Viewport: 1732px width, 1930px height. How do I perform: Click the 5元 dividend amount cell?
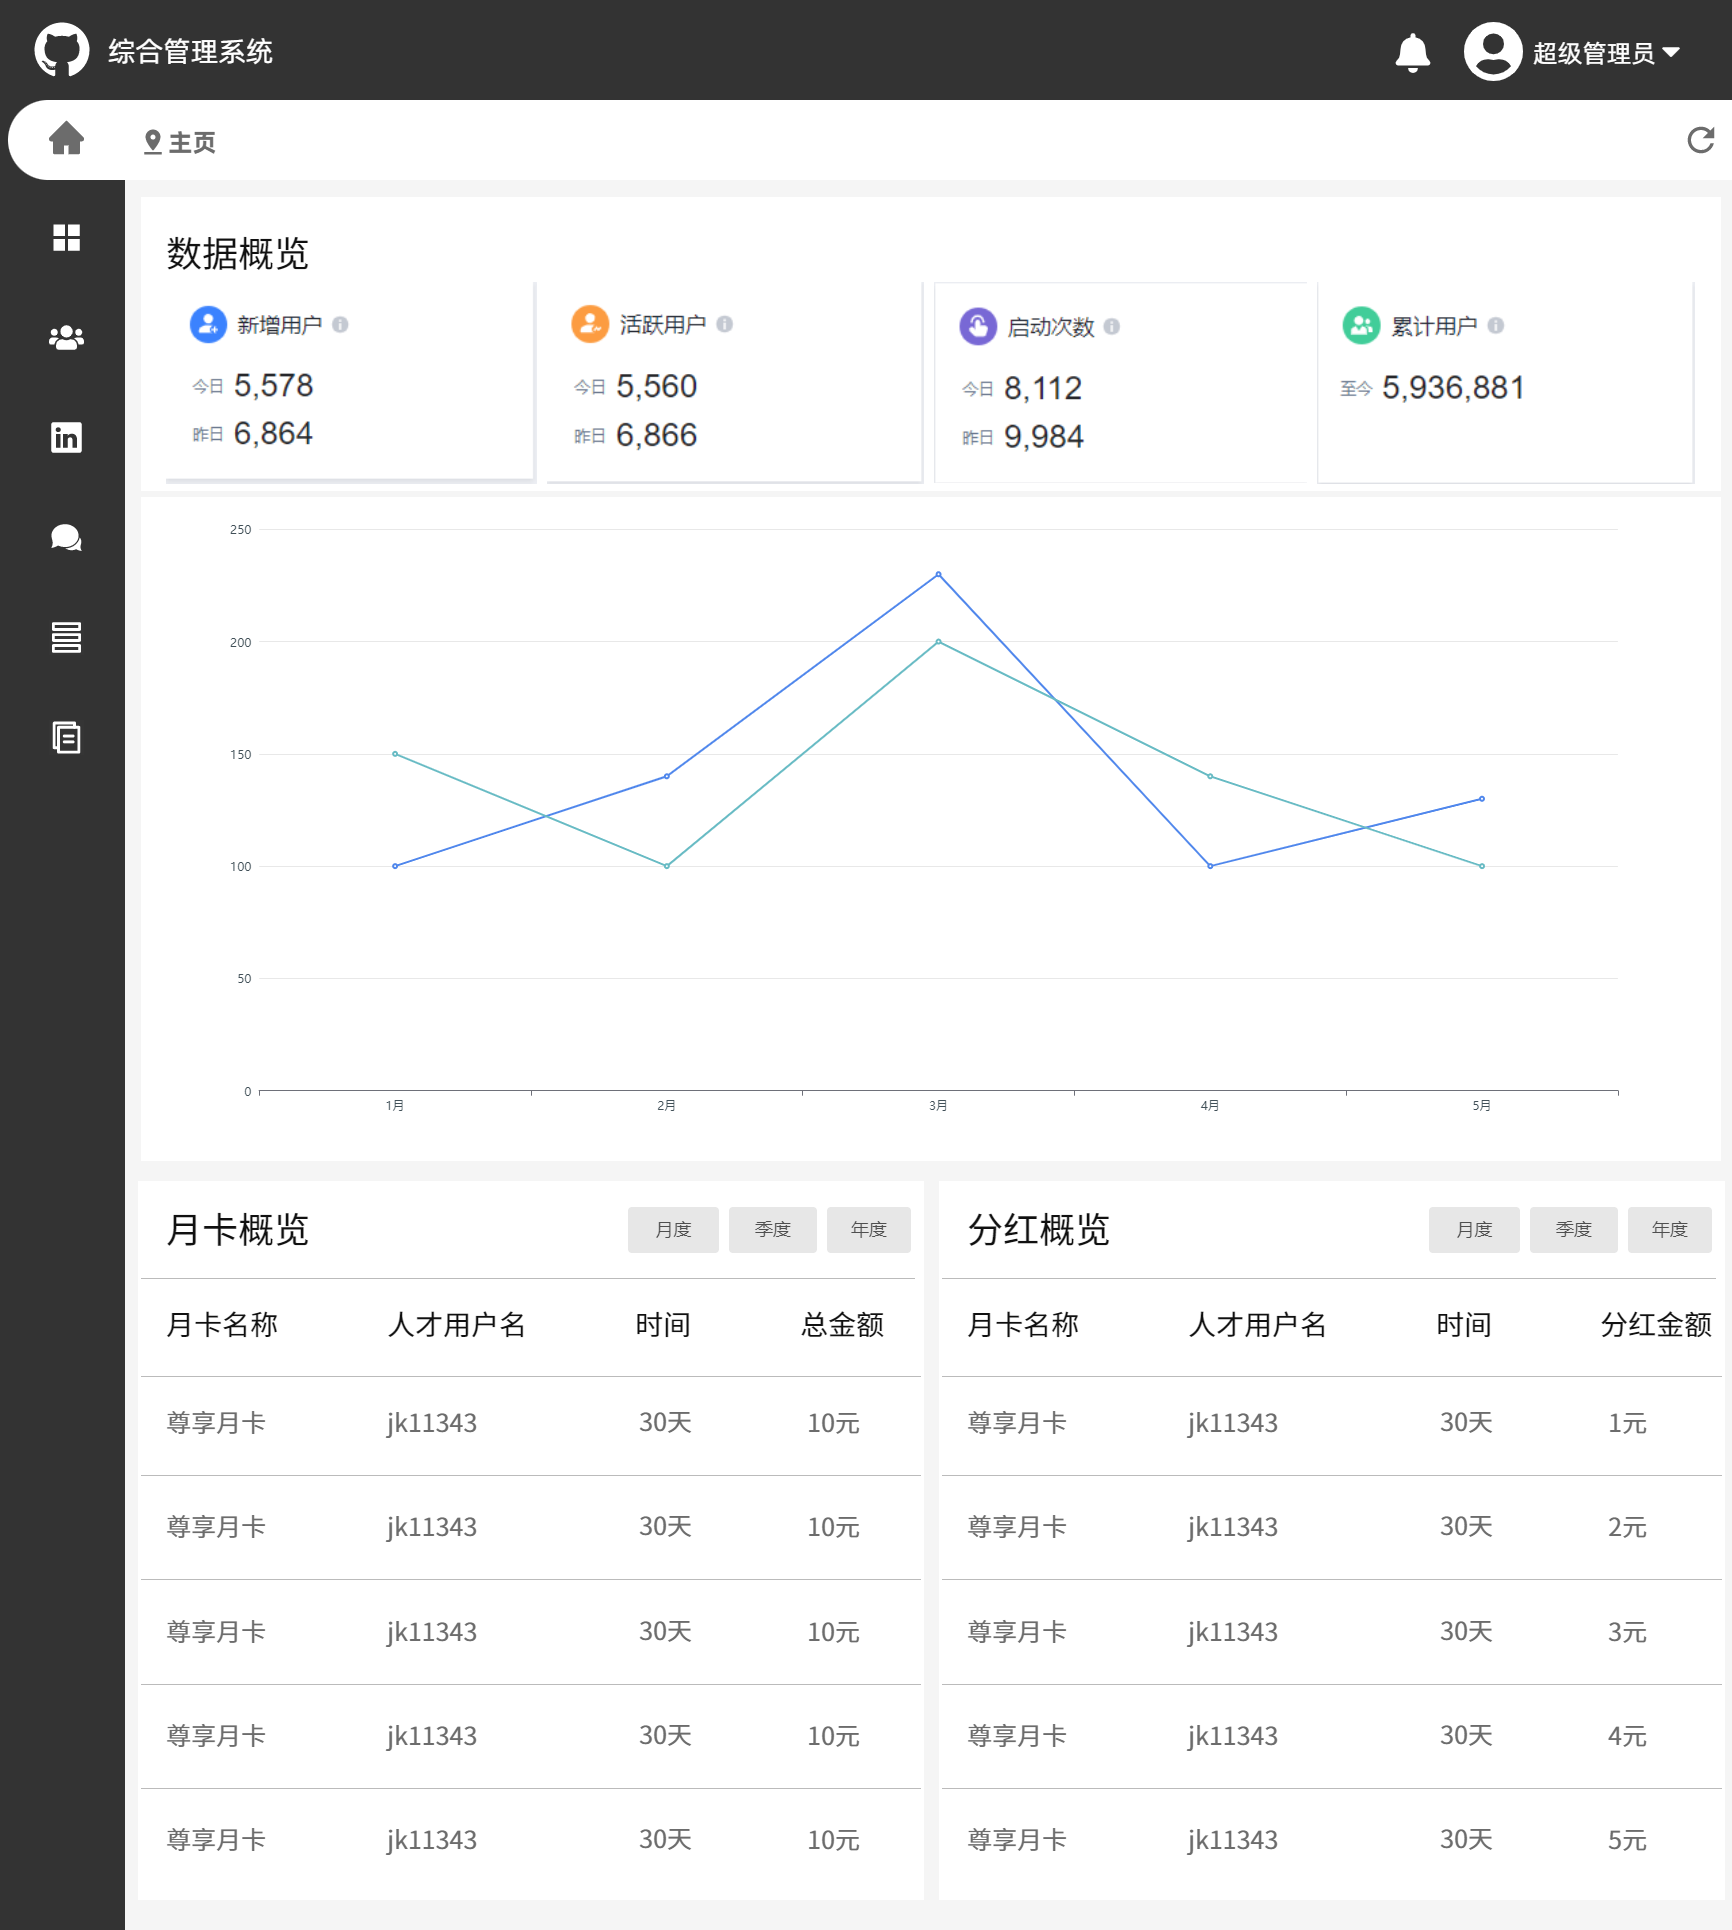pyautogui.click(x=1627, y=1839)
